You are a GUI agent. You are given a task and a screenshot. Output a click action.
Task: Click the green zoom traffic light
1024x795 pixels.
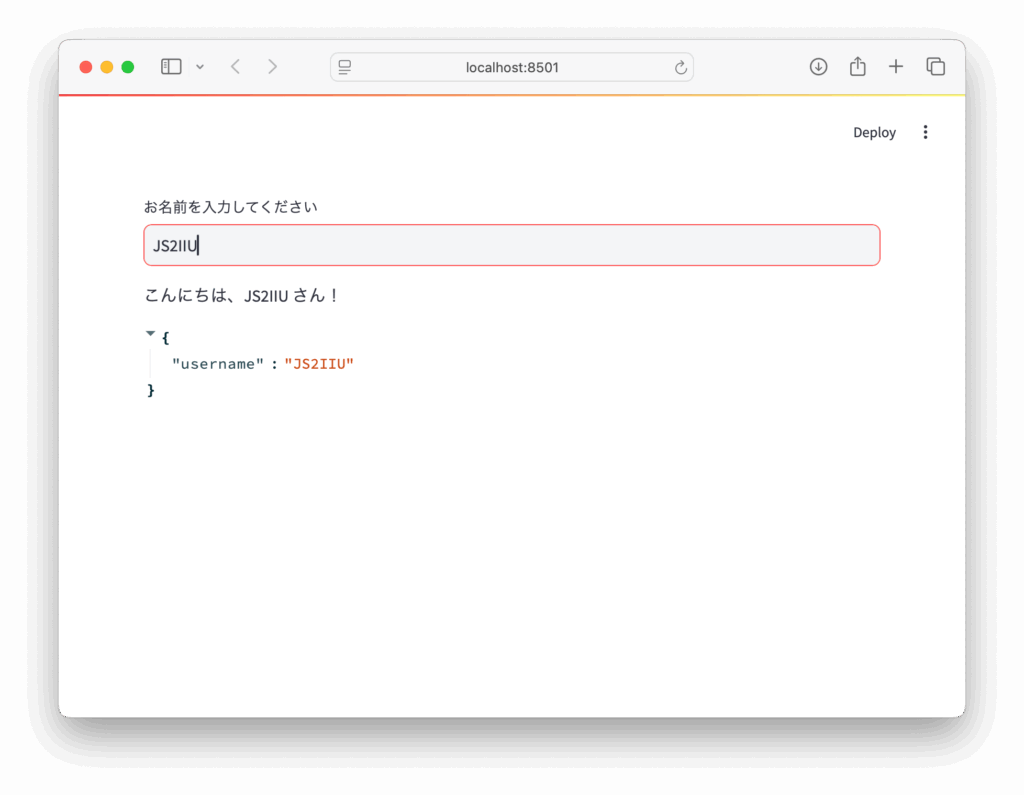point(128,66)
